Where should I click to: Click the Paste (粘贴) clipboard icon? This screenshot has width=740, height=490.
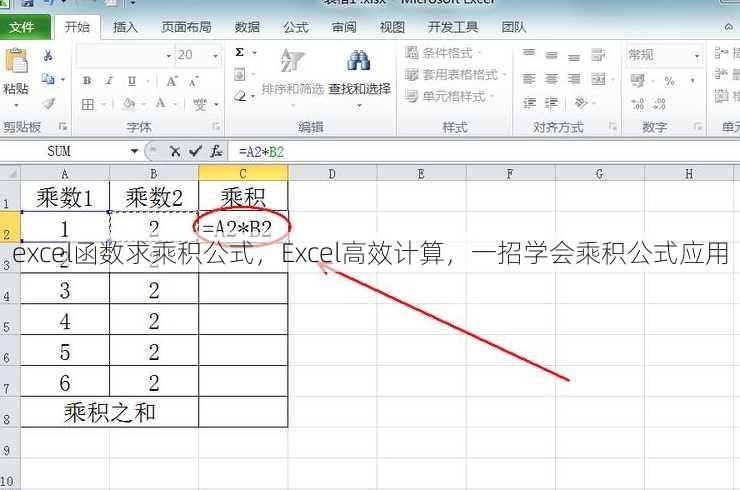pyautogui.click(x=17, y=60)
